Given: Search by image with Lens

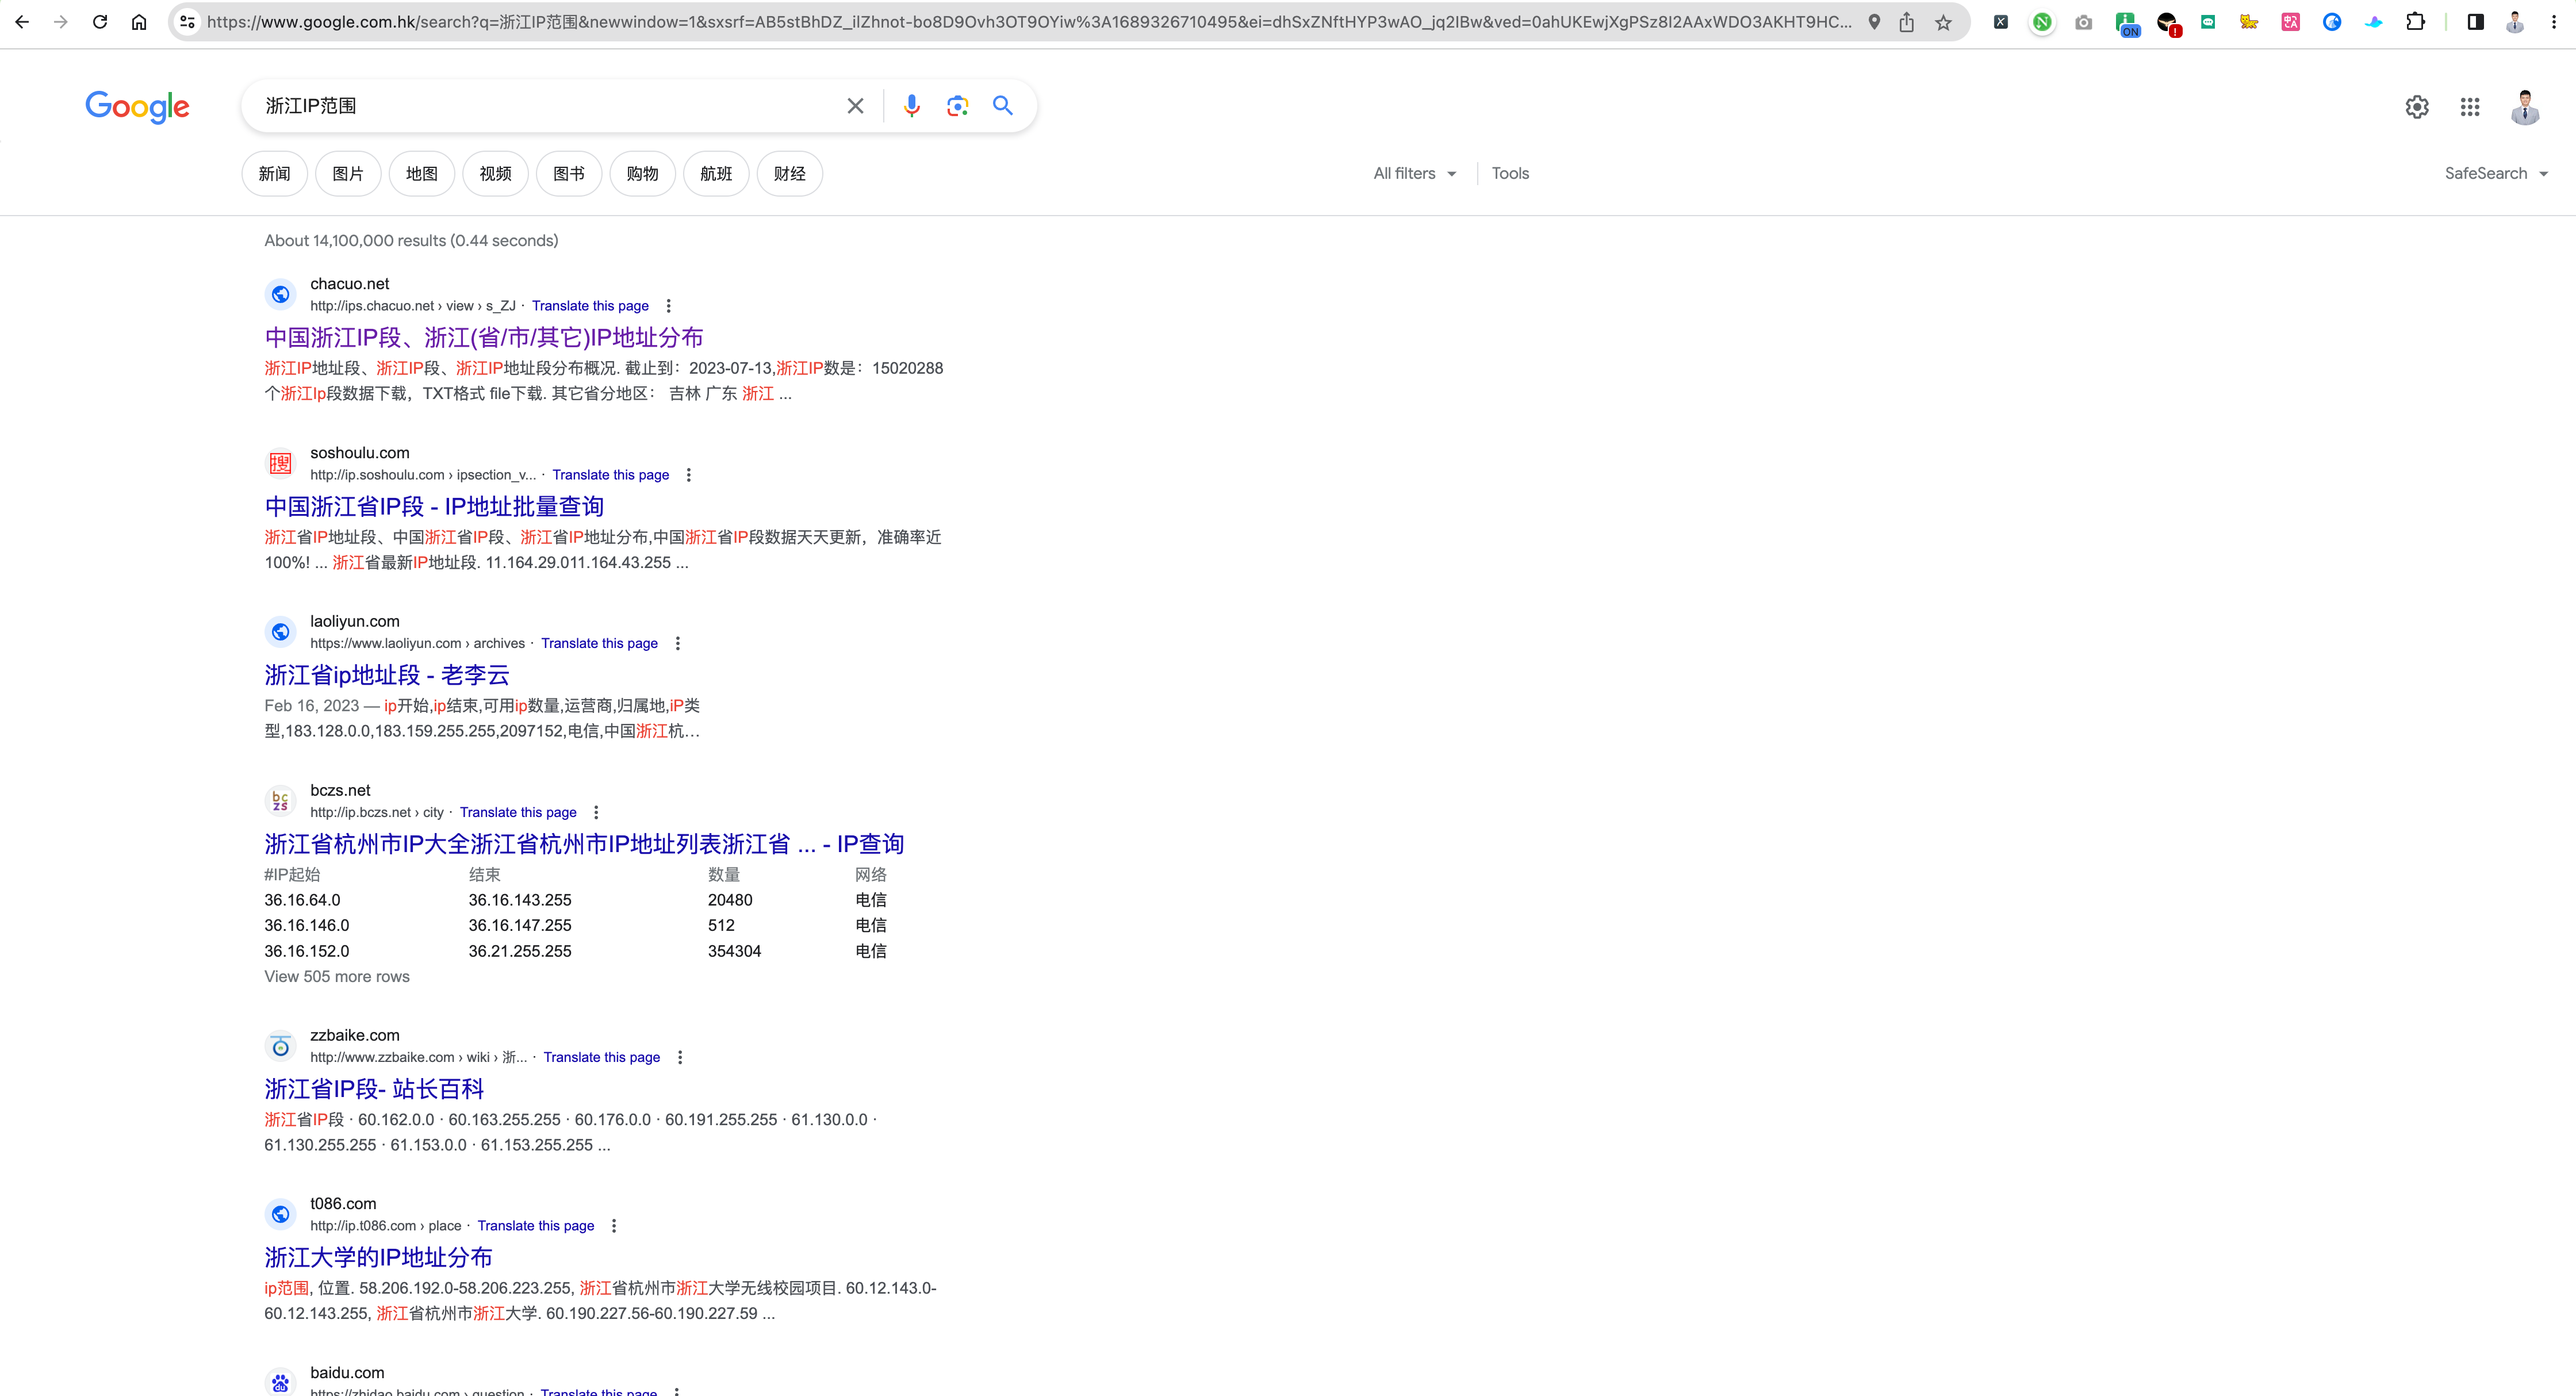Looking at the screenshot, I should (x=957, y=106).
